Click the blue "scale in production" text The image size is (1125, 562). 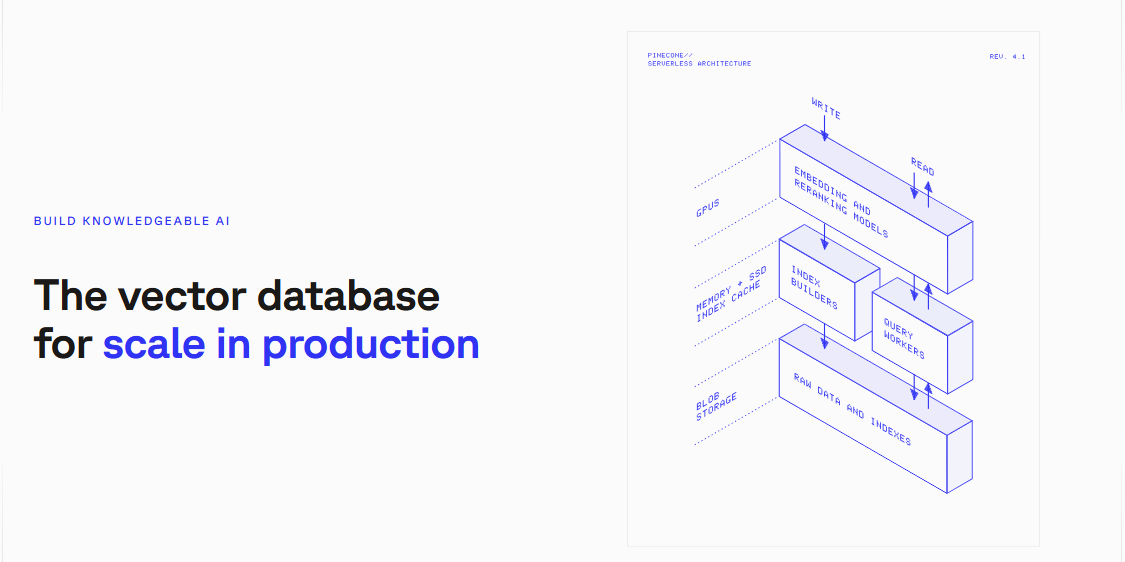pyautogui.click(x=291, y=344)
